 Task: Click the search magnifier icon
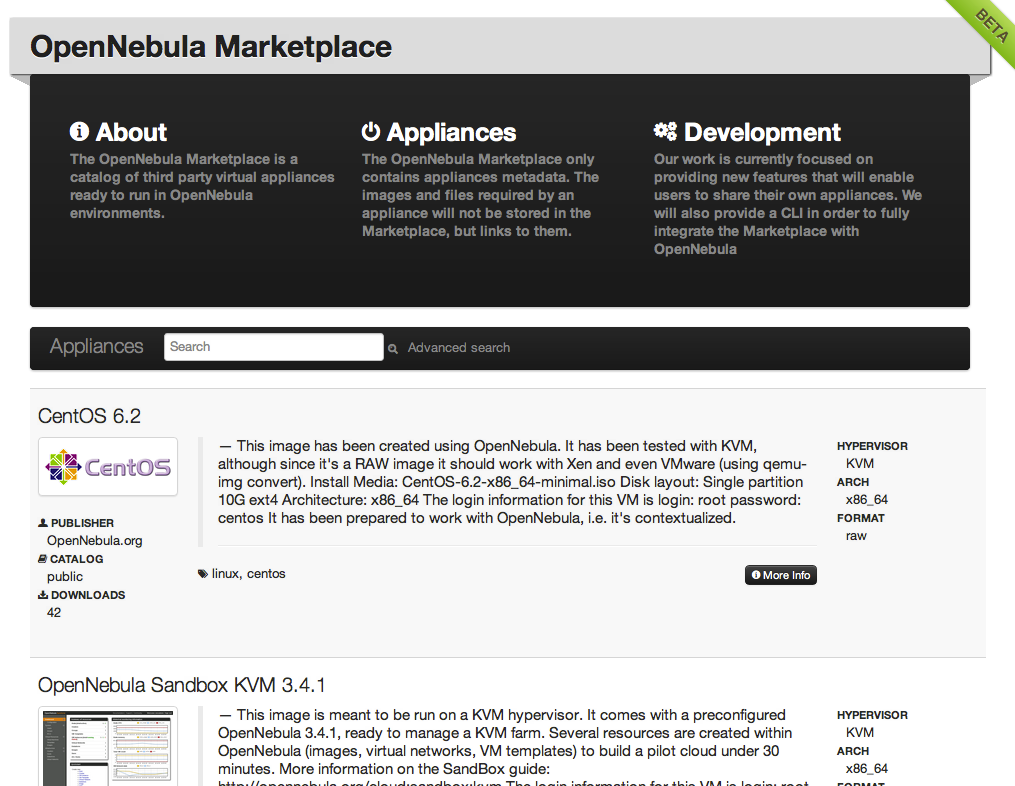click(x=392, y=349)
